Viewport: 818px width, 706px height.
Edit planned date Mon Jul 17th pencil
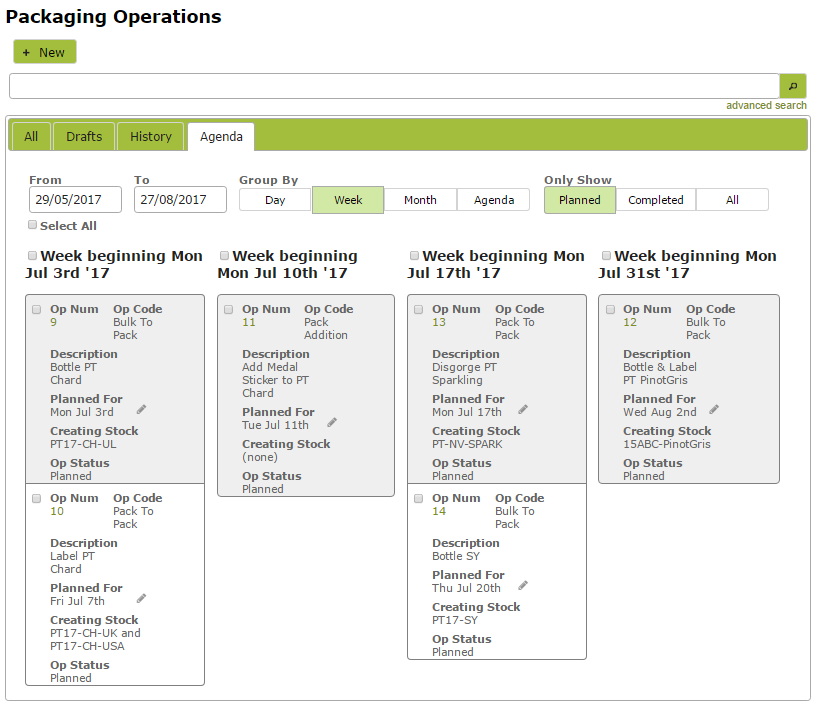click(523, 410)
